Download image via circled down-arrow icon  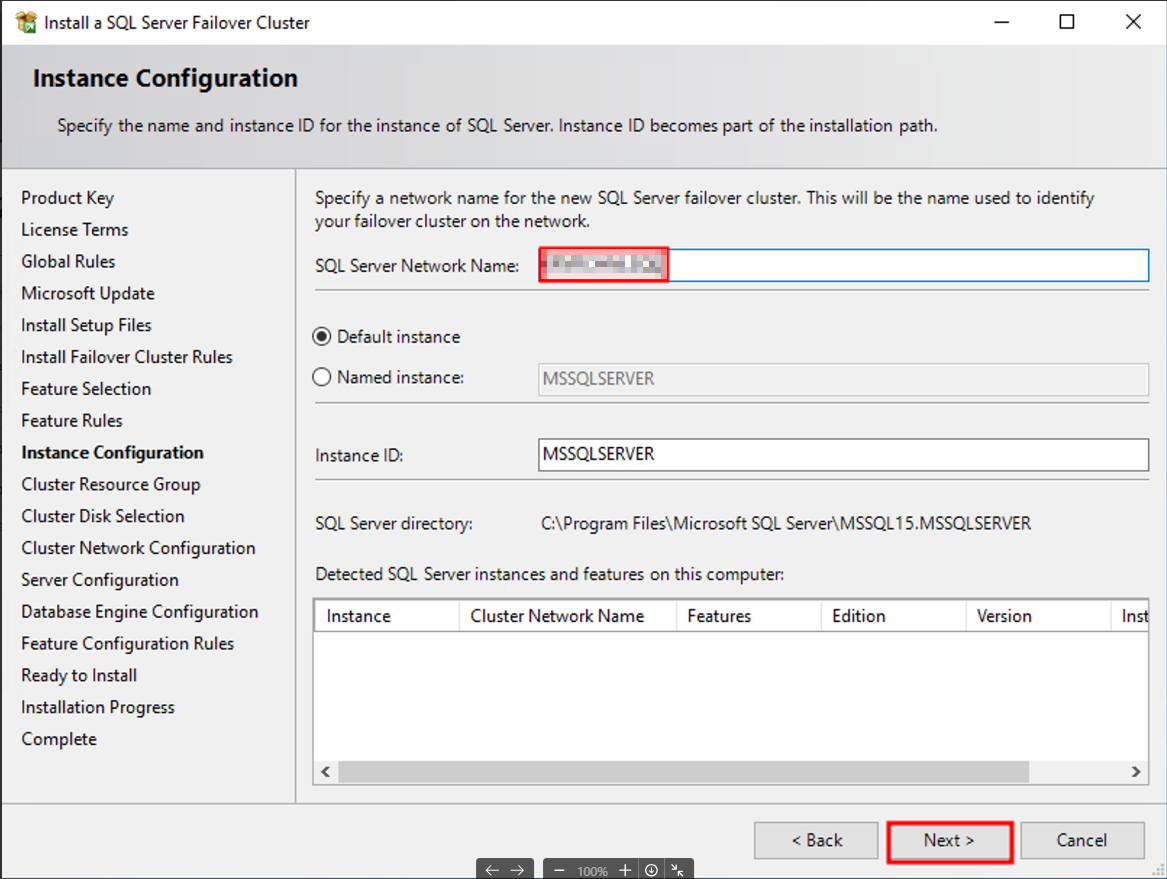pos(651,870)
